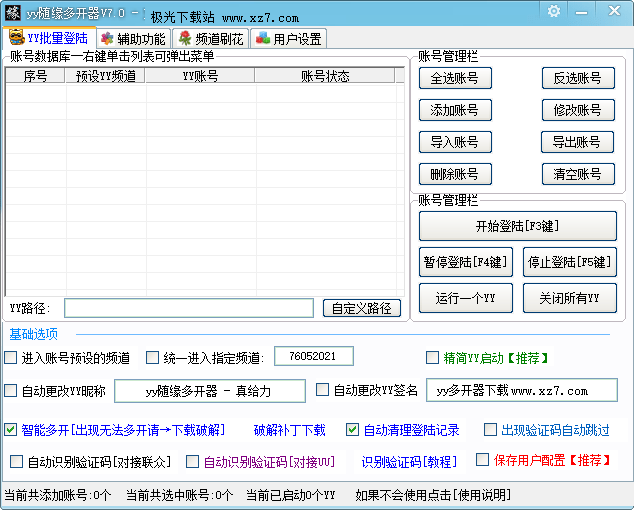Viewport: 634px width, 510px height.
Task: Click nickname field yy随缘多开器 - 真给力
Action: 210,391
